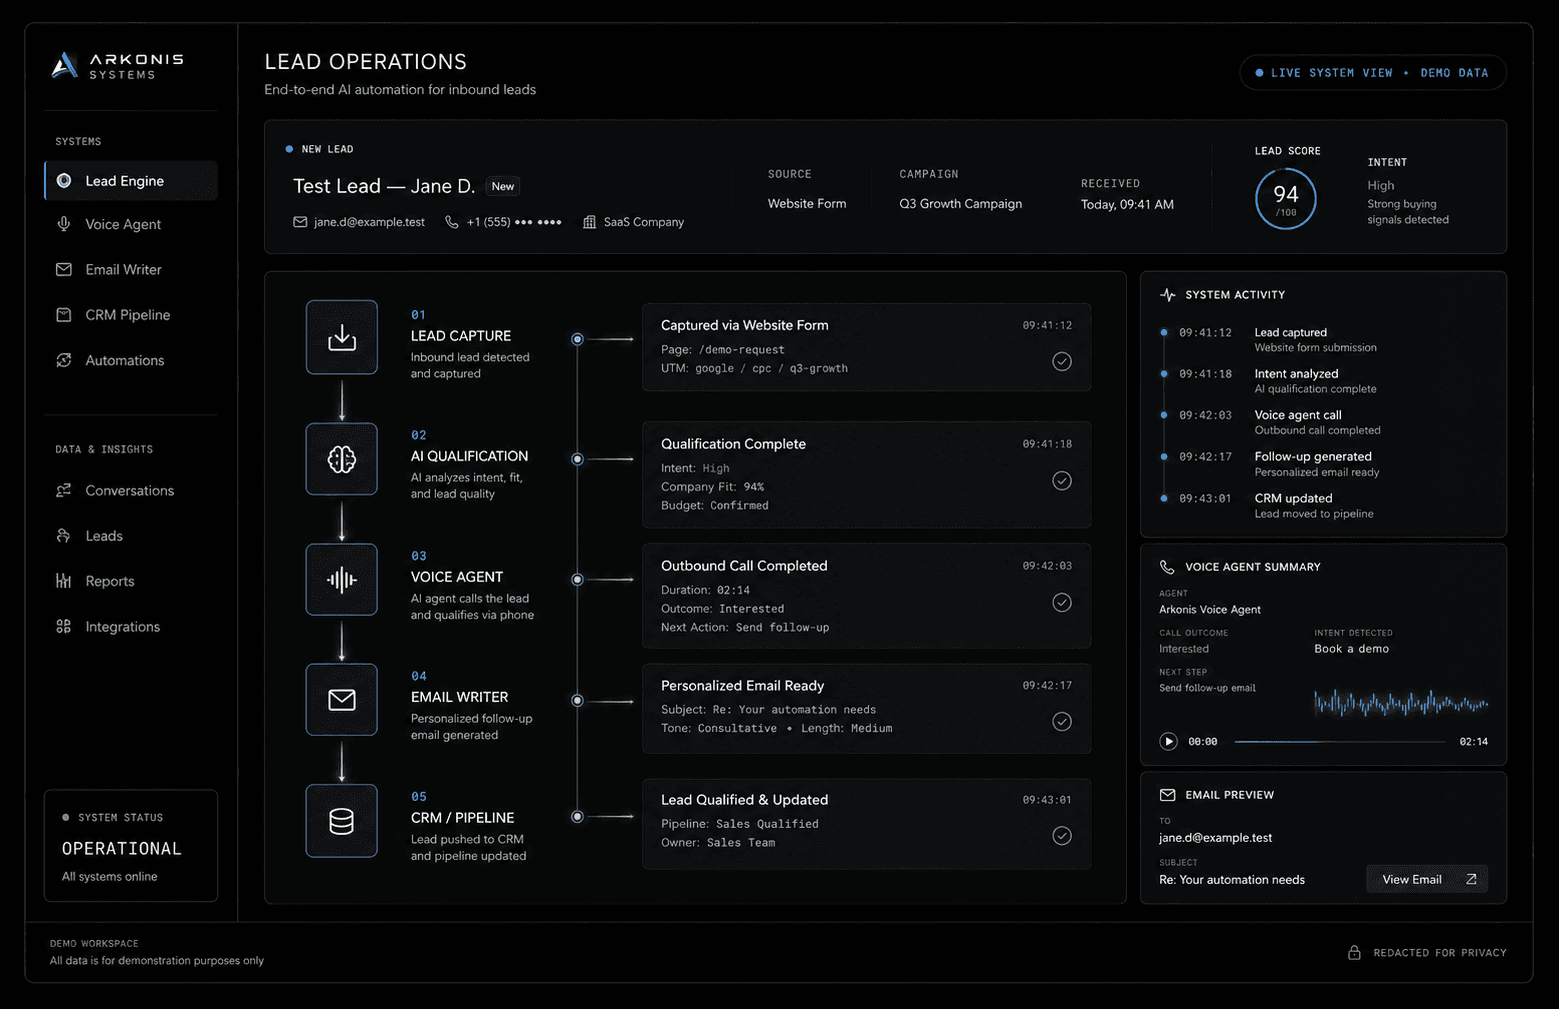Click the Website Form source value
Screen dimensions: 1559x1009
(x=807, y=204)
